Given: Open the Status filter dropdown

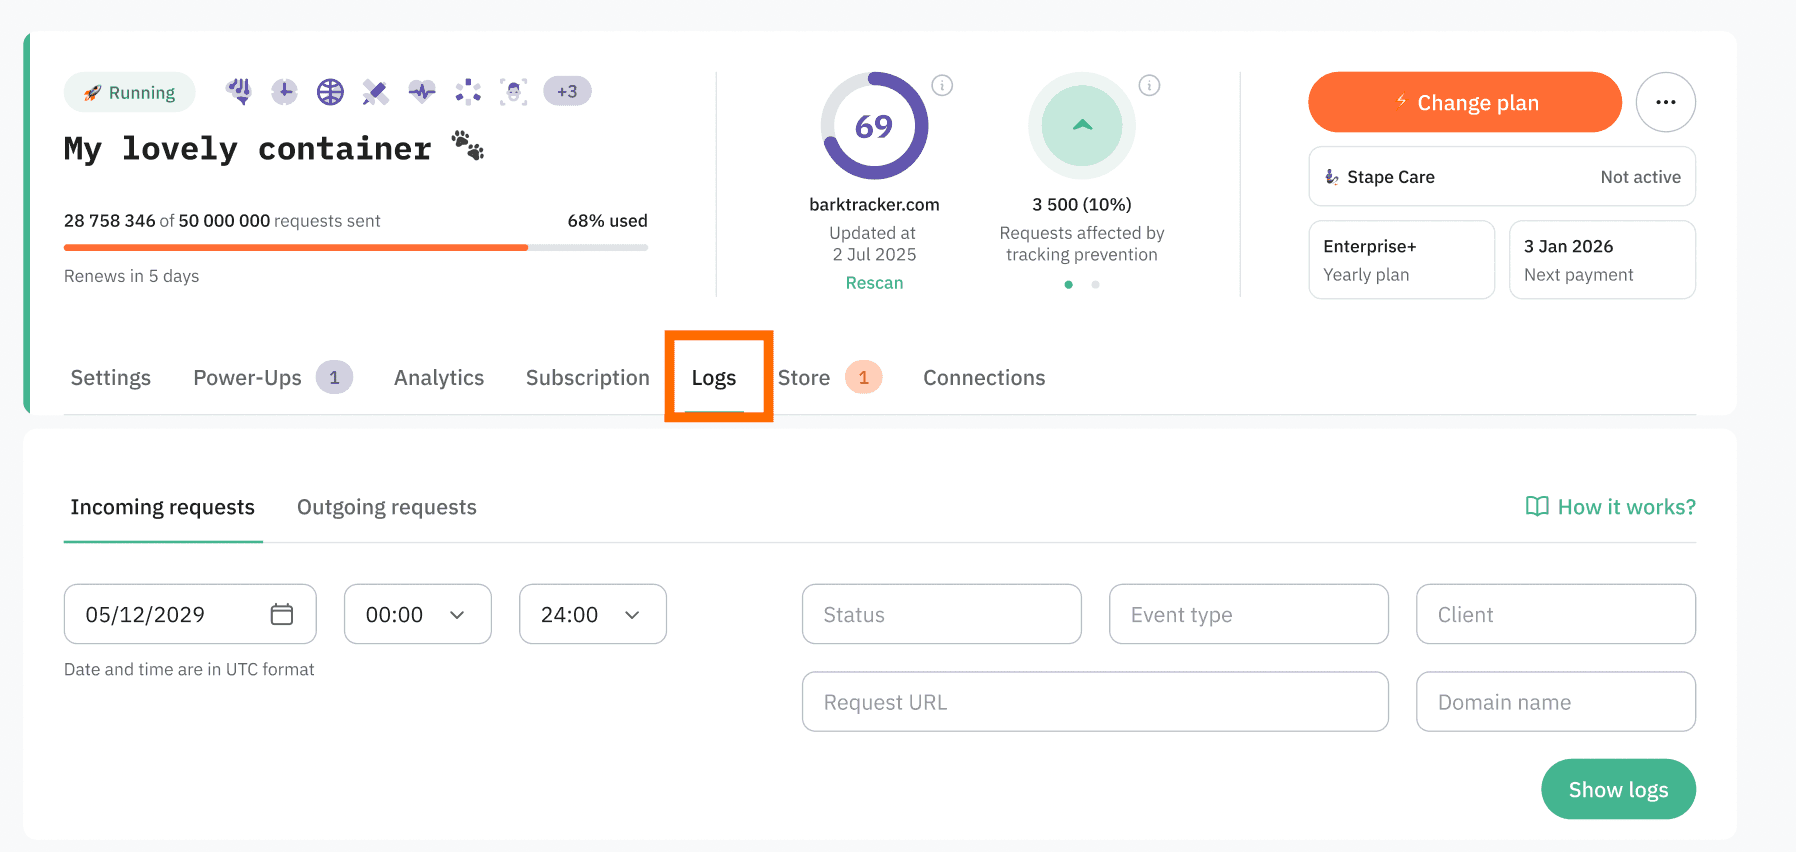Looking at the screenshot, I should point(941,614).
